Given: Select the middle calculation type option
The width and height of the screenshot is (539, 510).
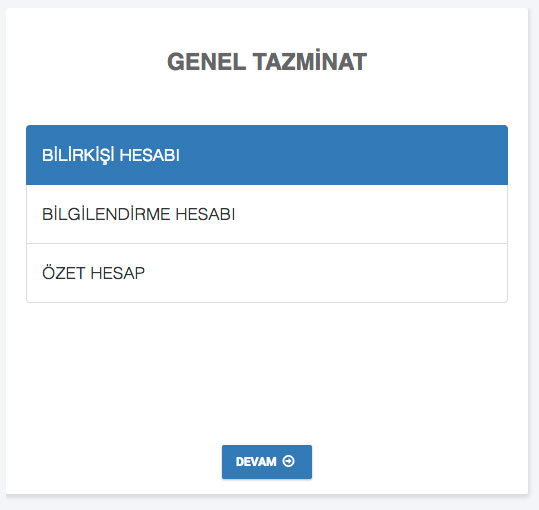Looking at the screenshot, I should pyautogui.click(x=267, y=214).
